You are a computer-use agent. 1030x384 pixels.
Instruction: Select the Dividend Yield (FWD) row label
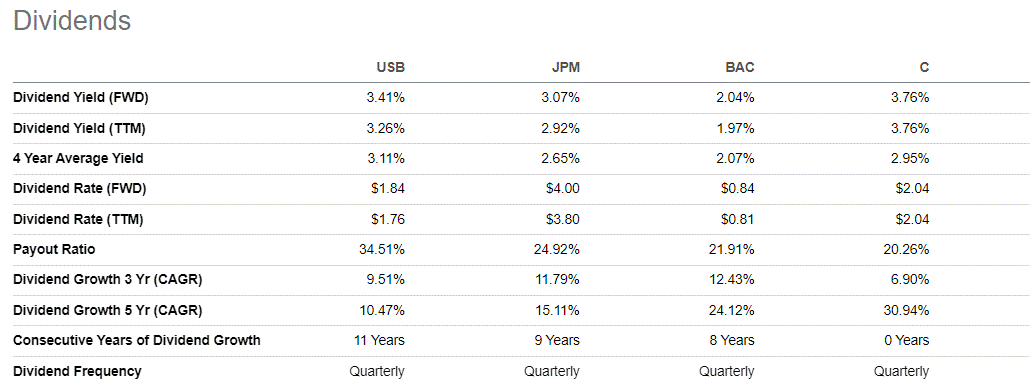(x=81, y=98)
